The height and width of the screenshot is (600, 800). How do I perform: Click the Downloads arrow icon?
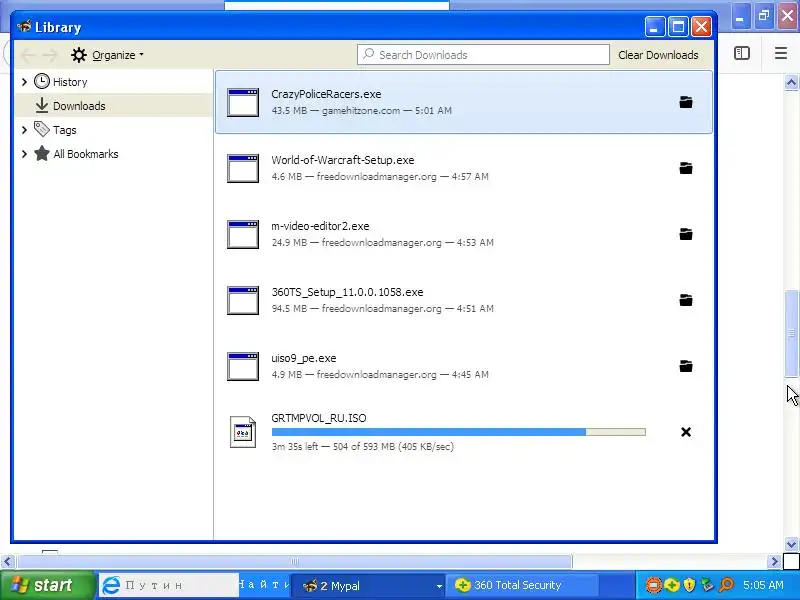pos(42,105)
